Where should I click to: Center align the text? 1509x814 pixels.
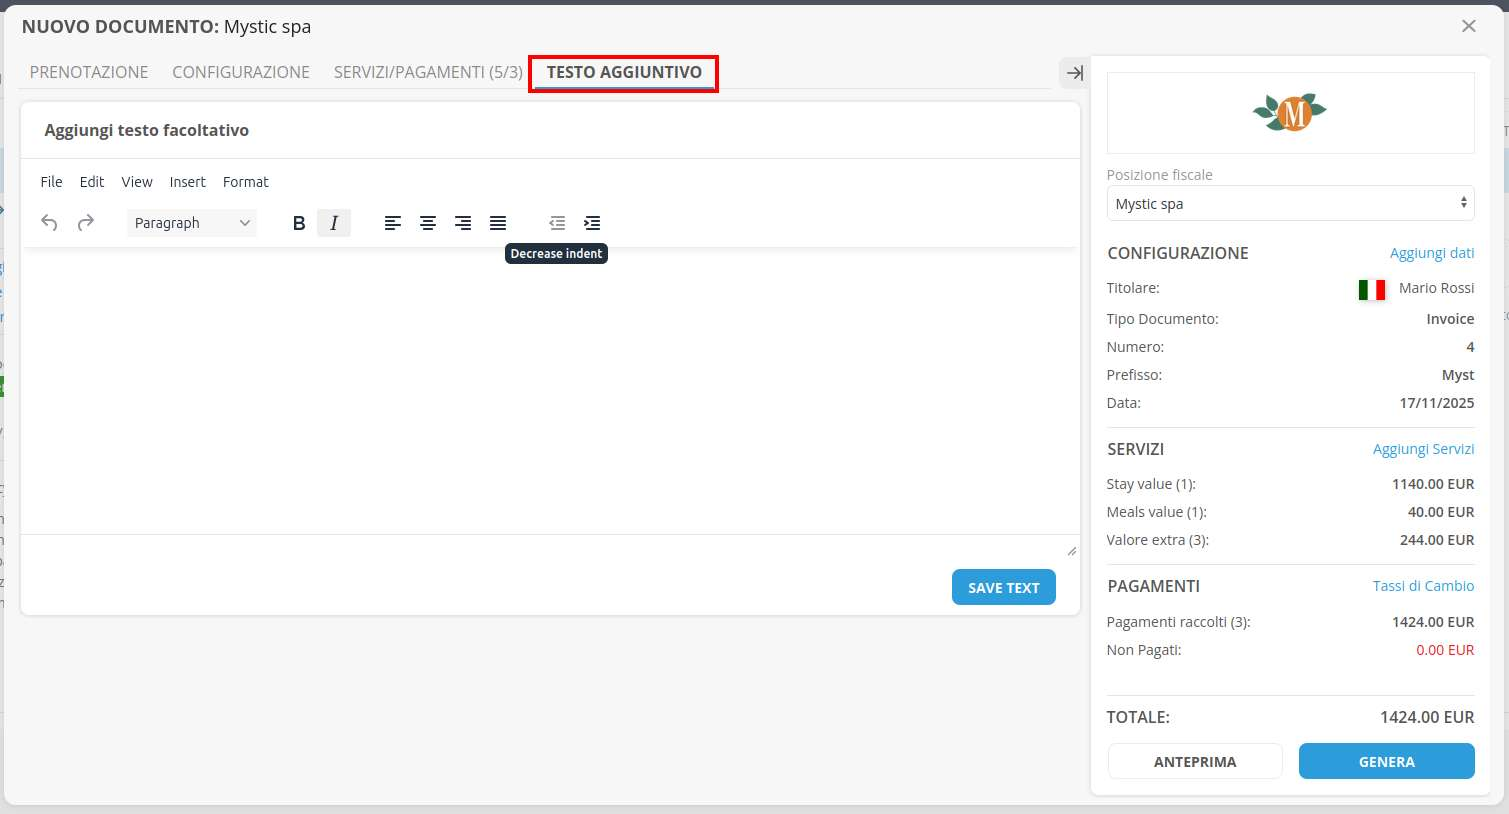click(x=428, y=223)
